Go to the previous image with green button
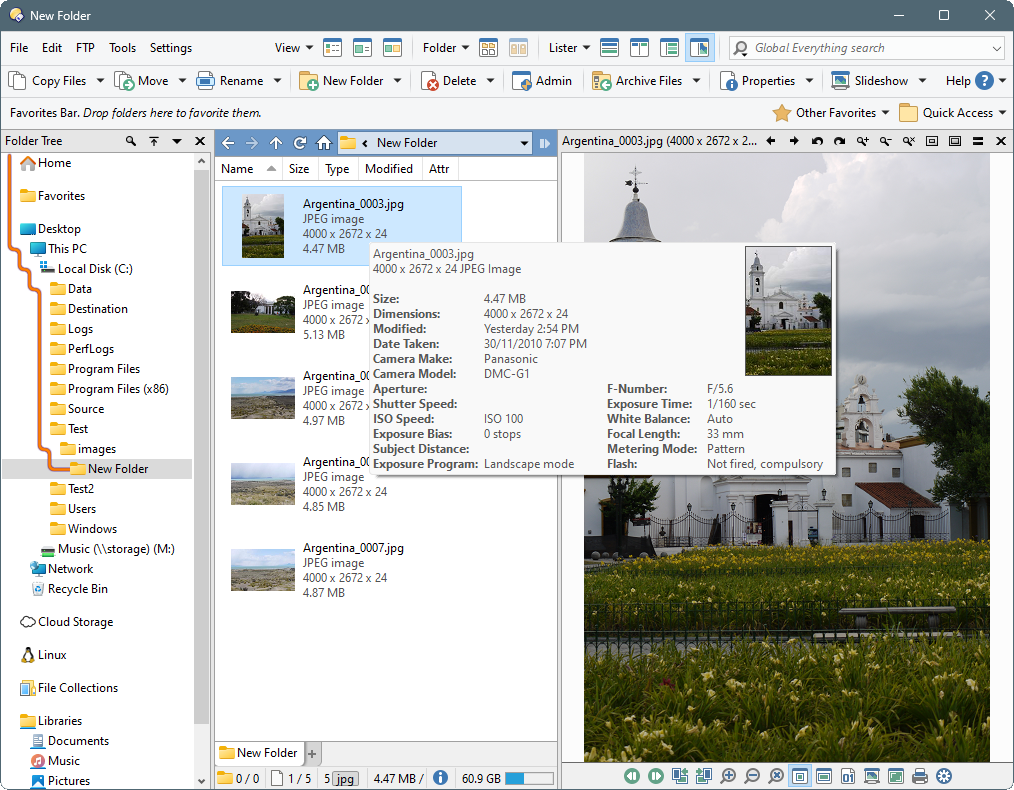This screenshot has height=790, width=1014. click(x=632, y=776)
